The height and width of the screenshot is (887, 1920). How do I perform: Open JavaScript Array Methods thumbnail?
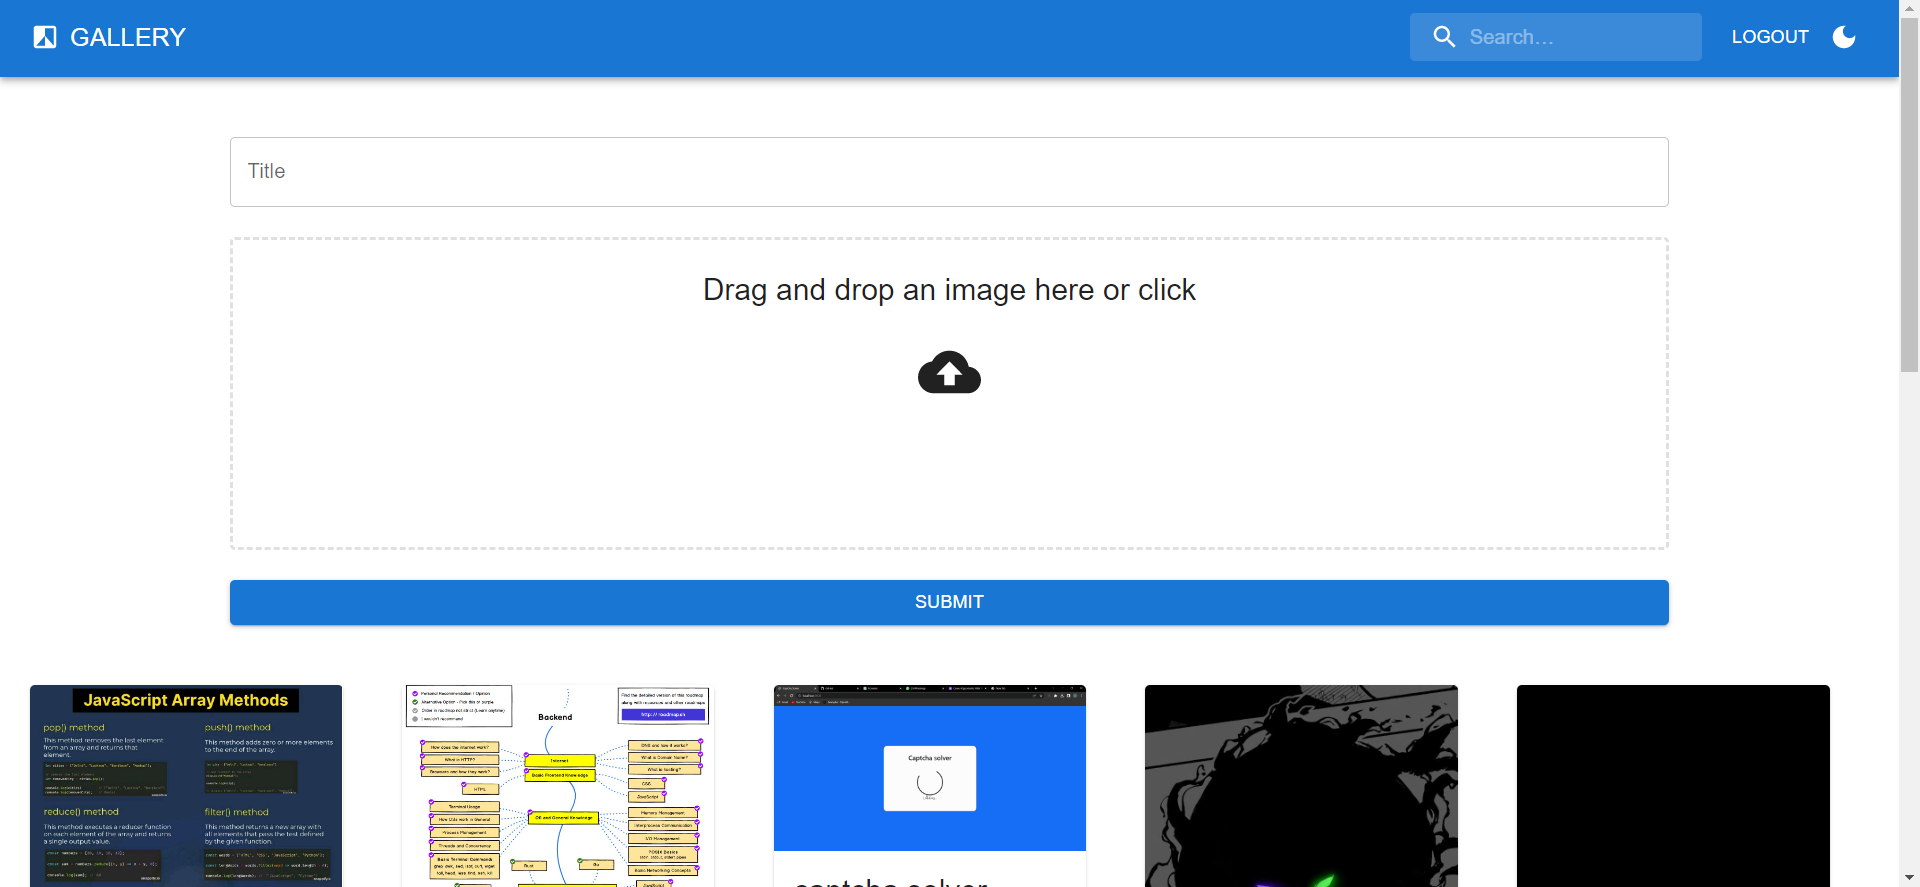pyautogui.click(x=186, y=786)
